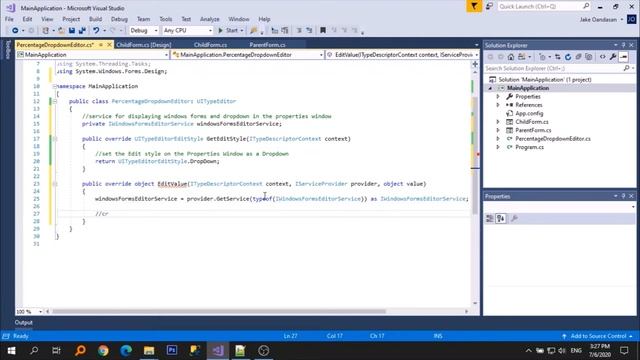Viewport: 640px width, 360px height.
Task: Open Chrome from the Windows taskbar
Action: (x=103, y=350)
